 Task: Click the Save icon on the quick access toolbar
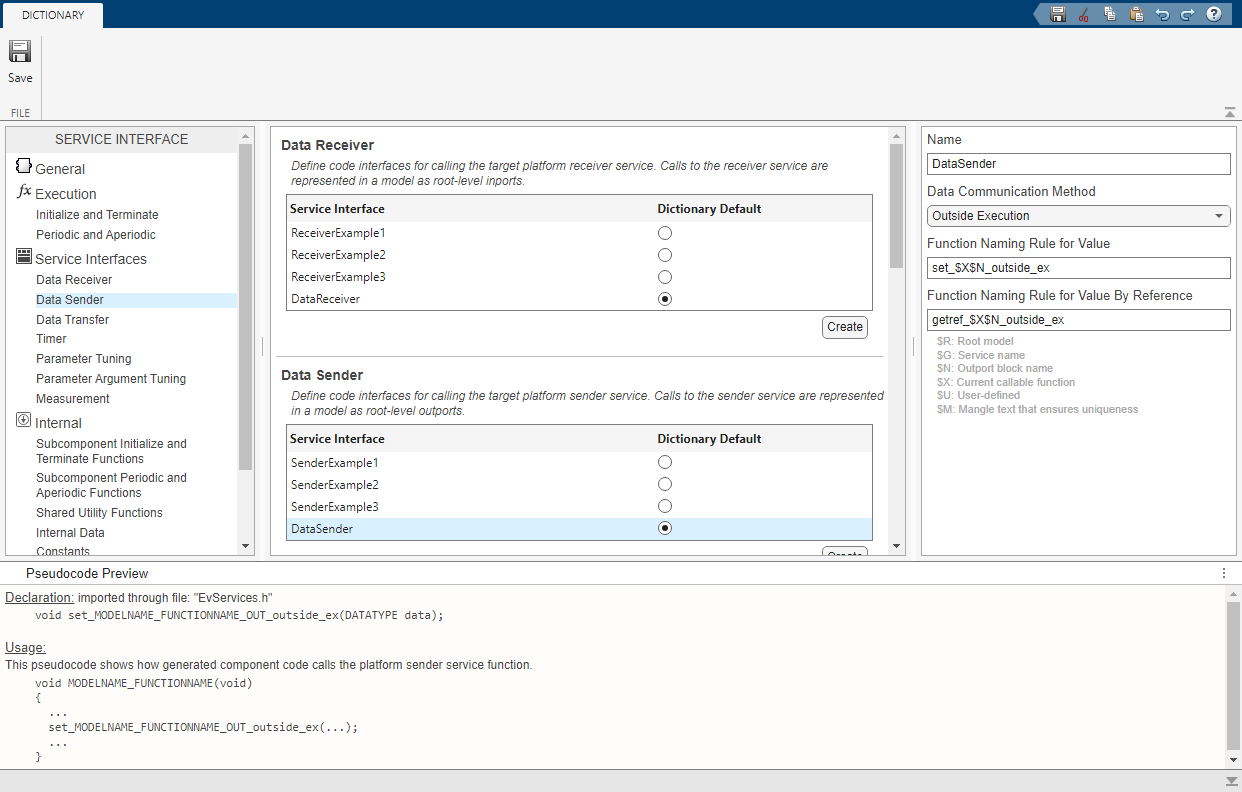1058,14
